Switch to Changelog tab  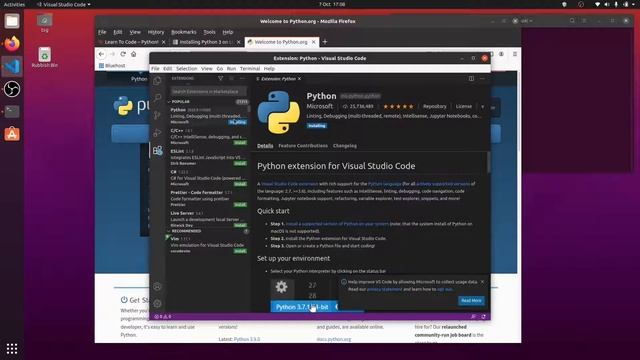pos(344,146)
